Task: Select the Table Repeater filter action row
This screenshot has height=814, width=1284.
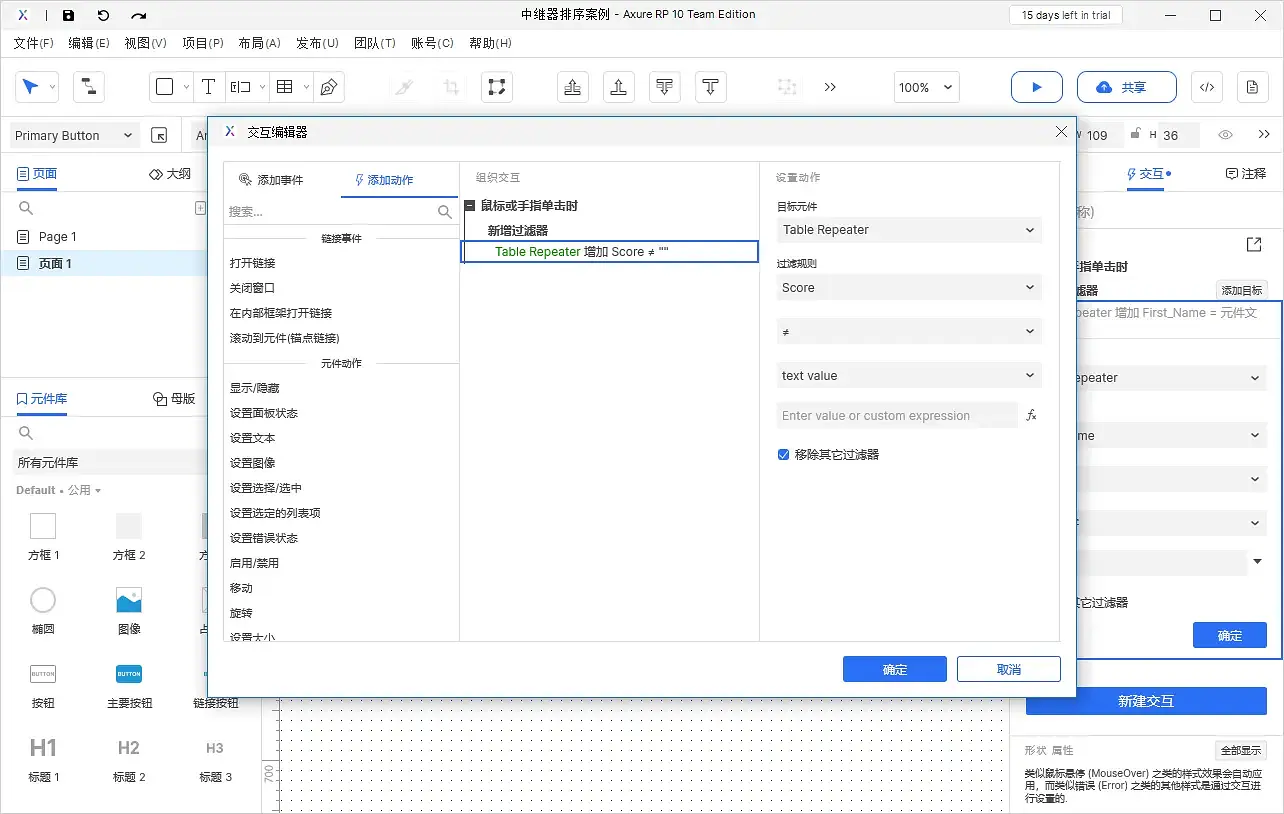Action: (610, 252)
